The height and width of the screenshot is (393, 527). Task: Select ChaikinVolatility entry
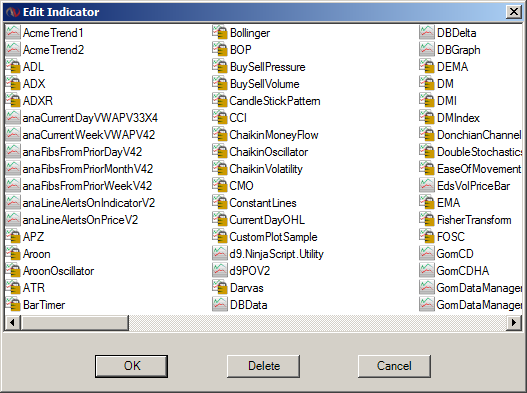[266, 169]
